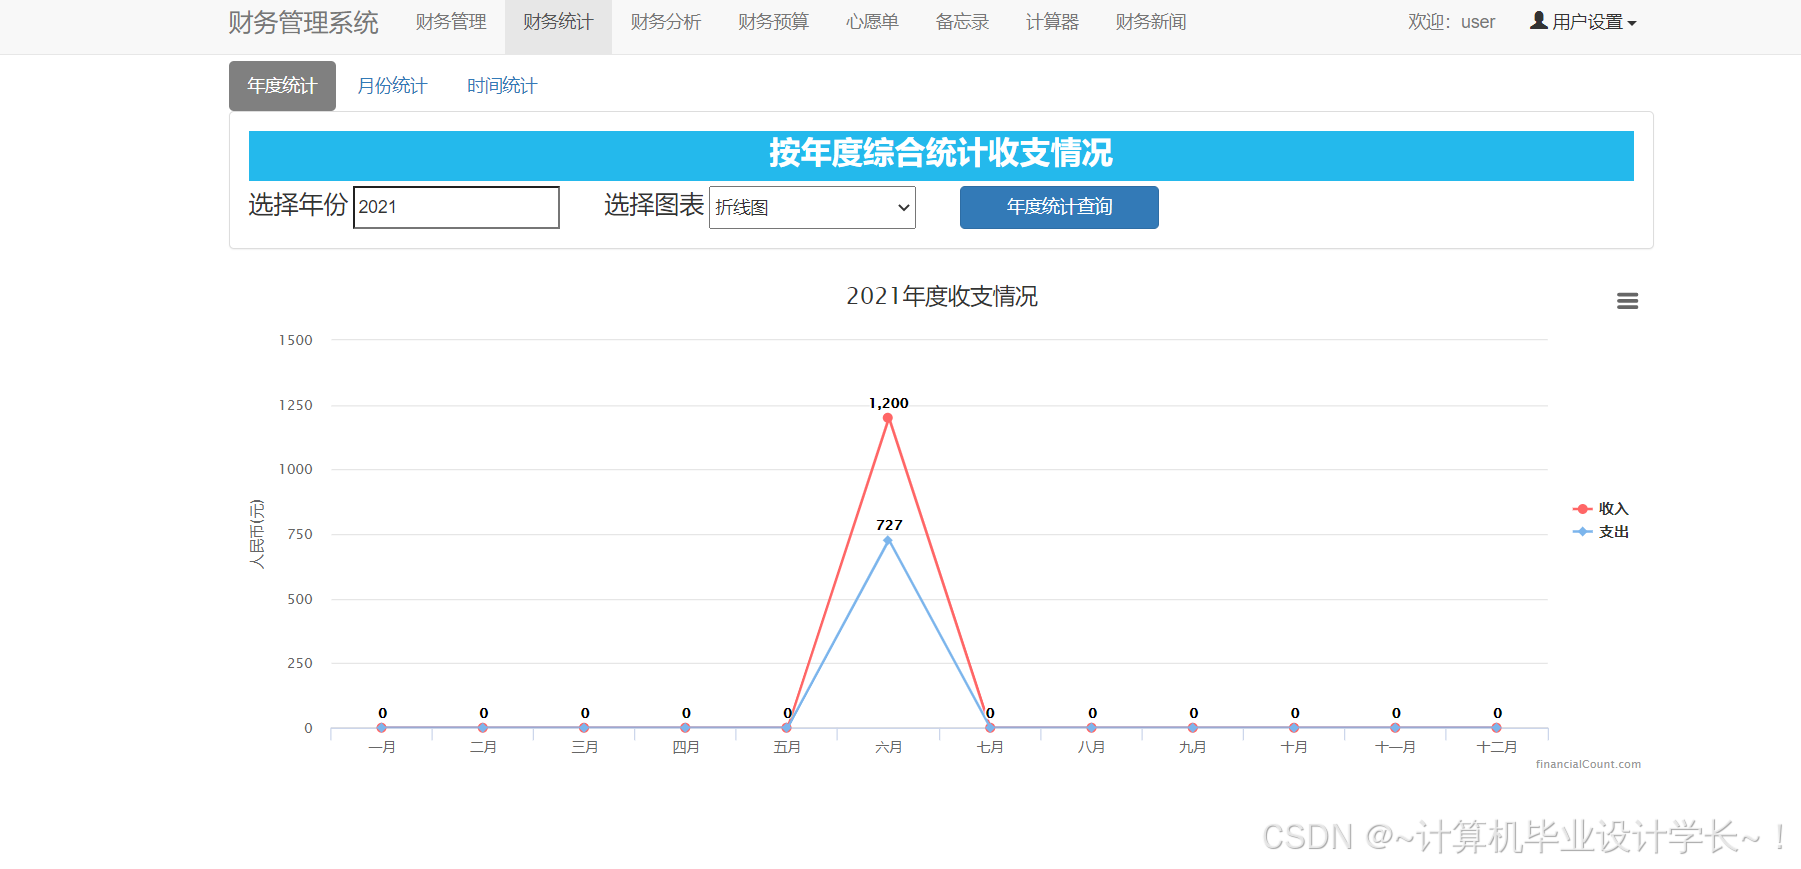The image size is (1801, 869).
Task: Open the chart hamburger export menu
Action: (1627, 301)
